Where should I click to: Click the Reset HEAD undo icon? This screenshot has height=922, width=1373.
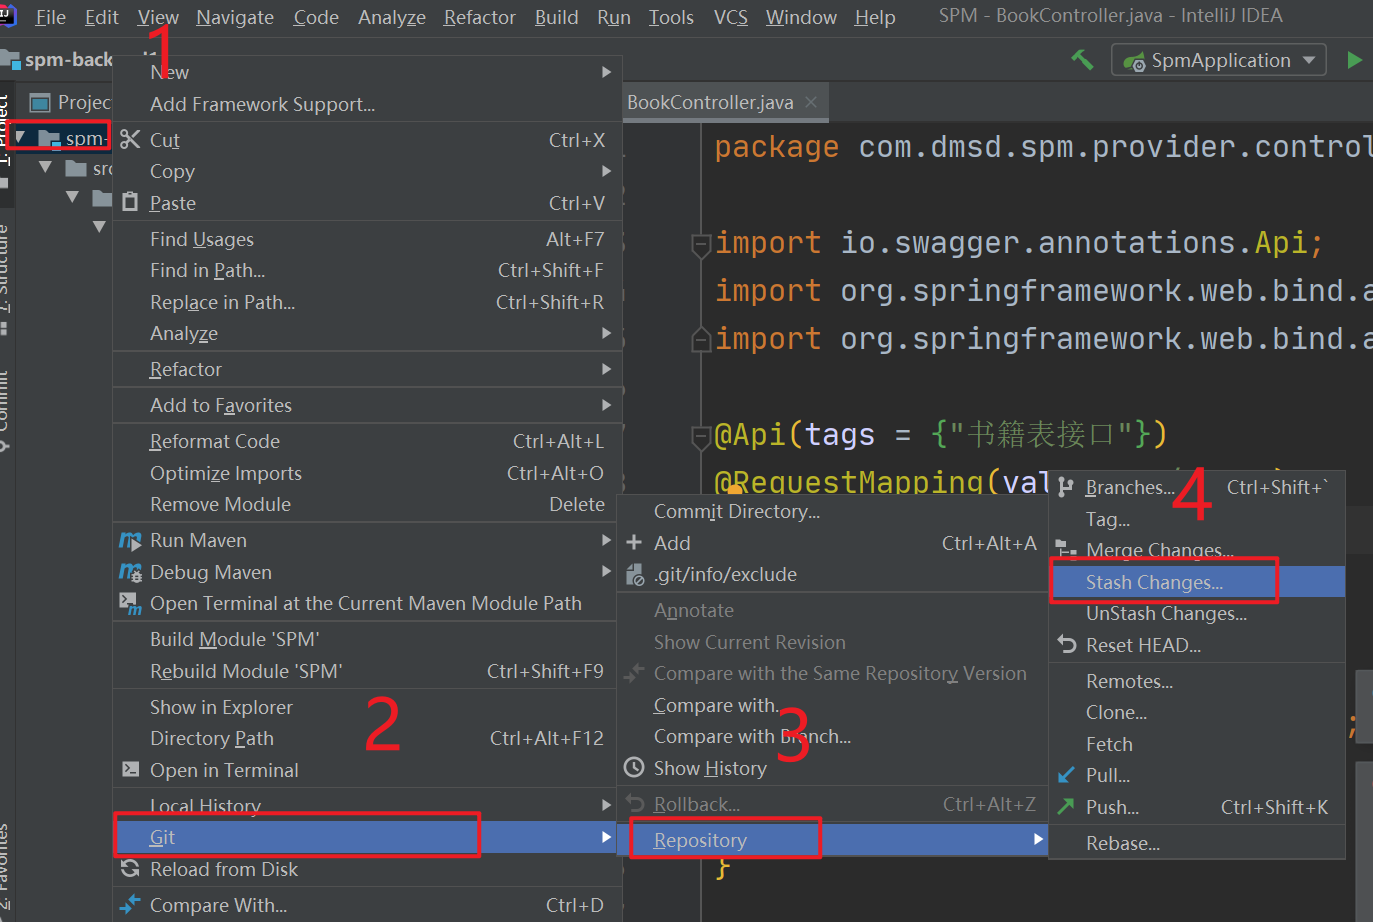(1066, 645)
